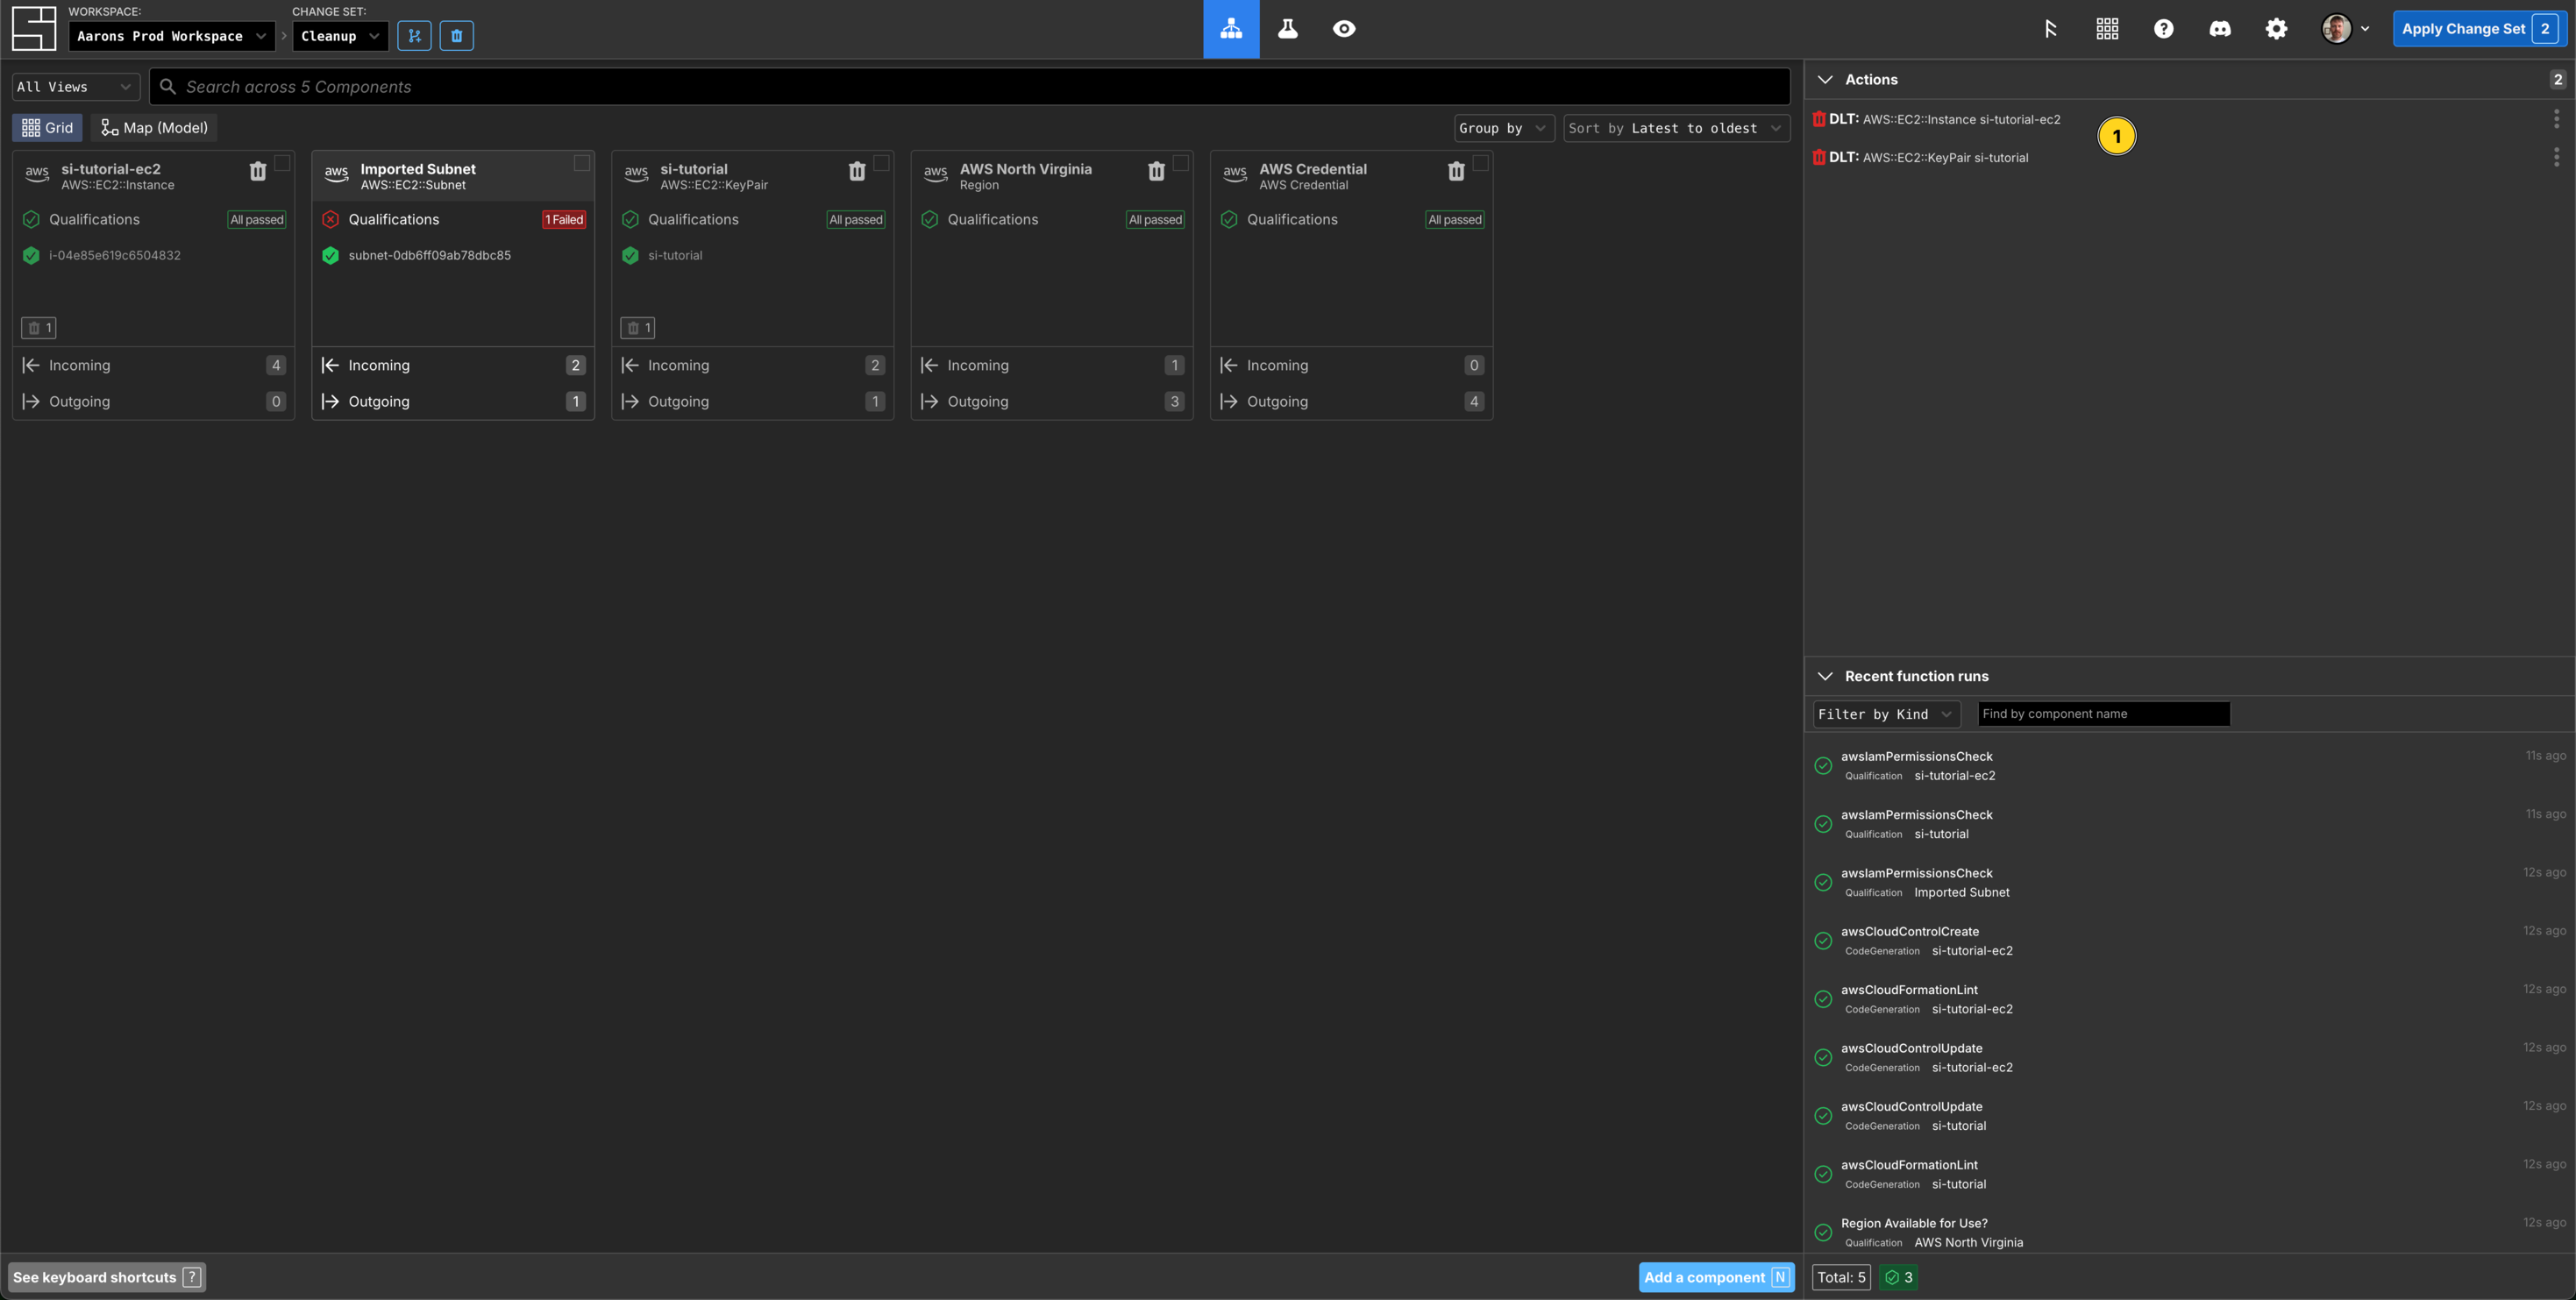The width and height of the screenshot is (2576, 1300).
Task: Delete the si-tutorial-ec2 component via trash icon
Action: click(x=257, y=172)
